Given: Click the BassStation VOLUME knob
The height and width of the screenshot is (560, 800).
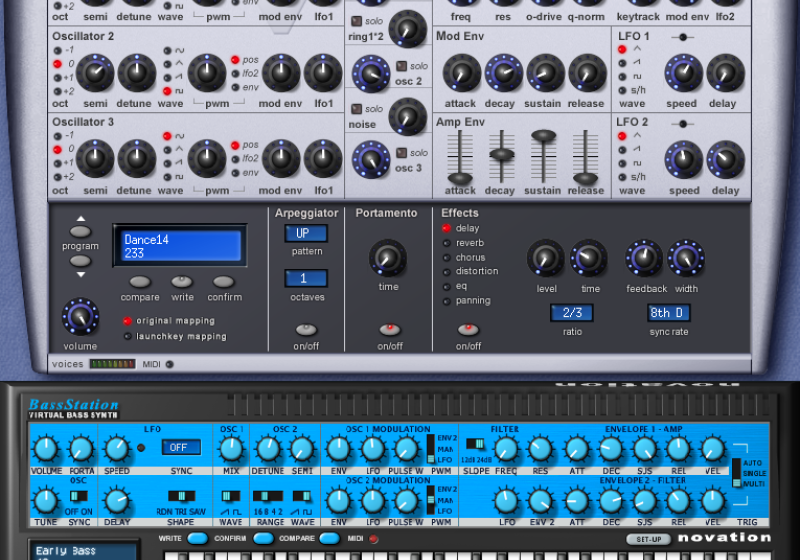Looking at the screenshot, I should [46, 449].
